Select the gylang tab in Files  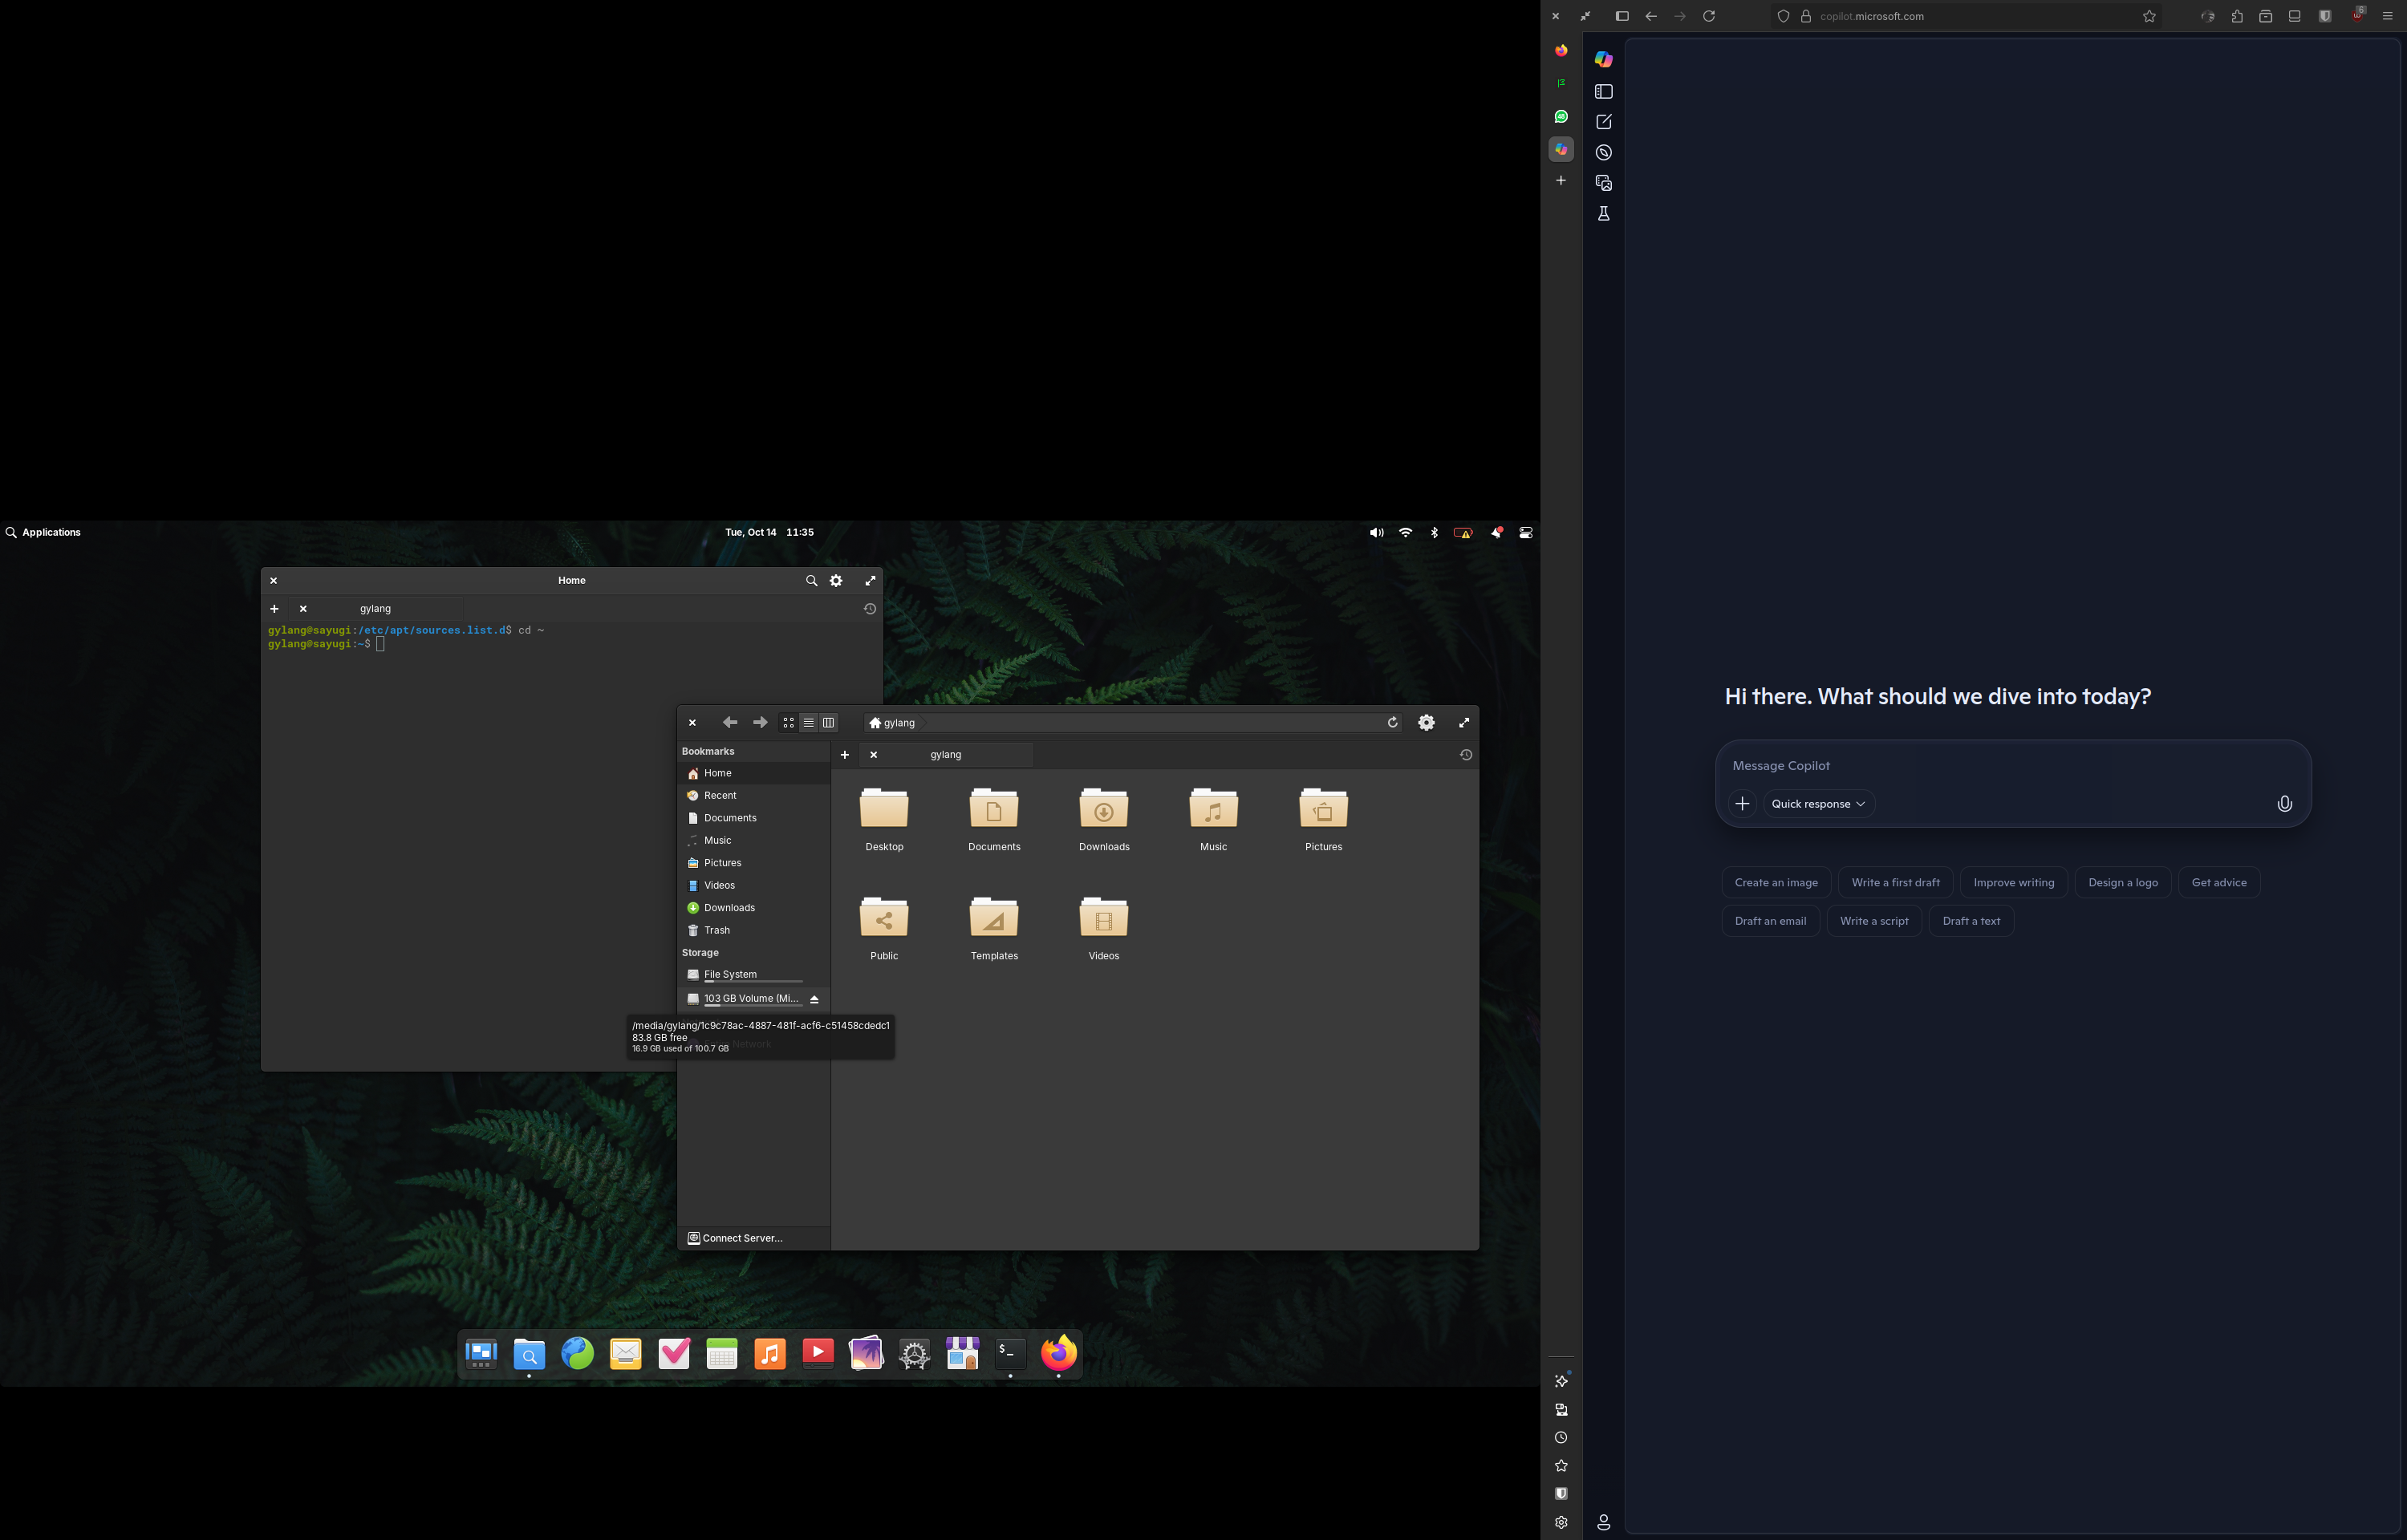coord(945,755)
